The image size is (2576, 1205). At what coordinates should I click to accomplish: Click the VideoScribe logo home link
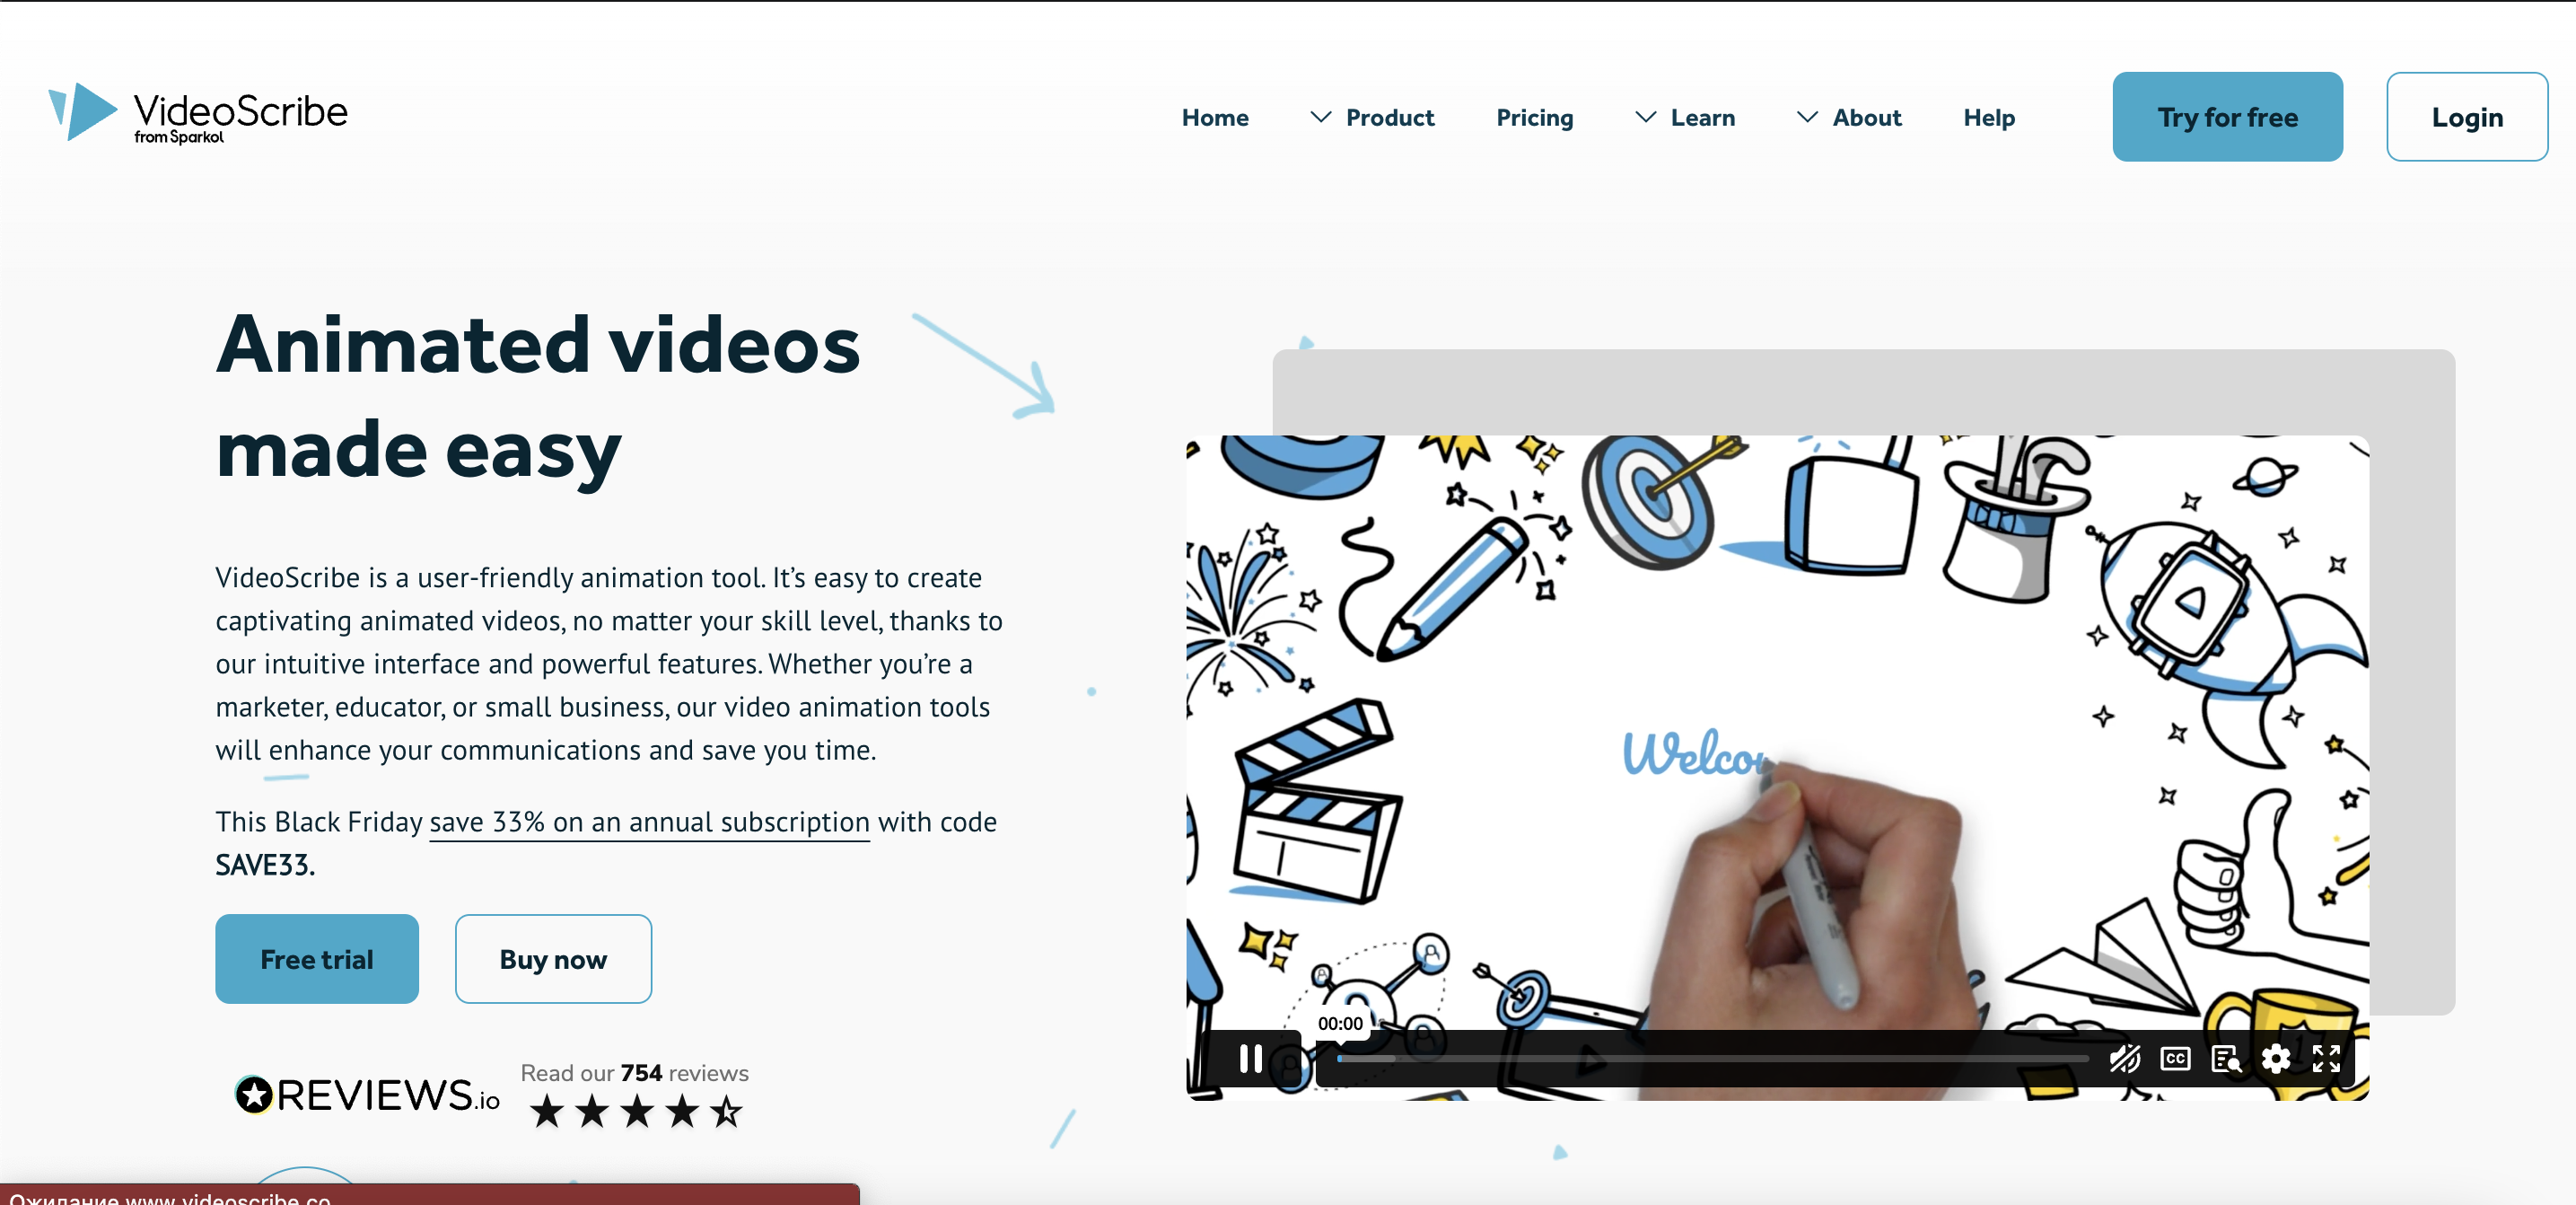[x=197, y=115]
